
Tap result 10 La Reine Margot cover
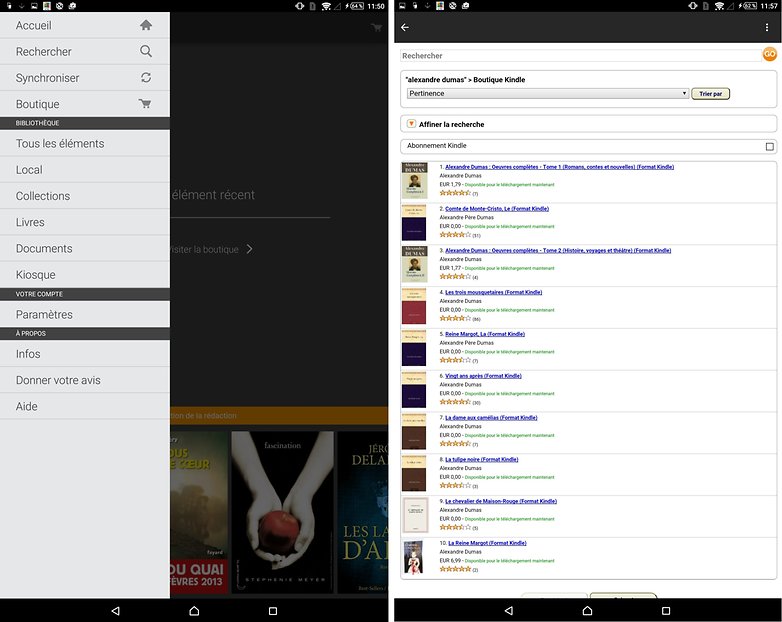413,557
